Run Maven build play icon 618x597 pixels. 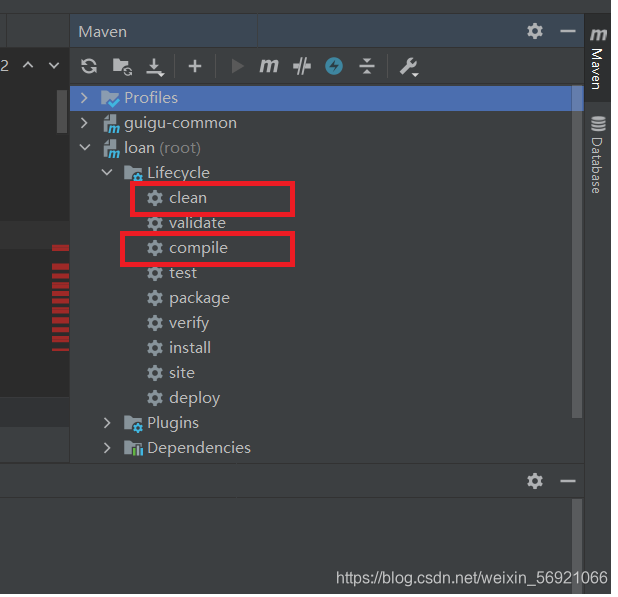(x=237, y=66)
